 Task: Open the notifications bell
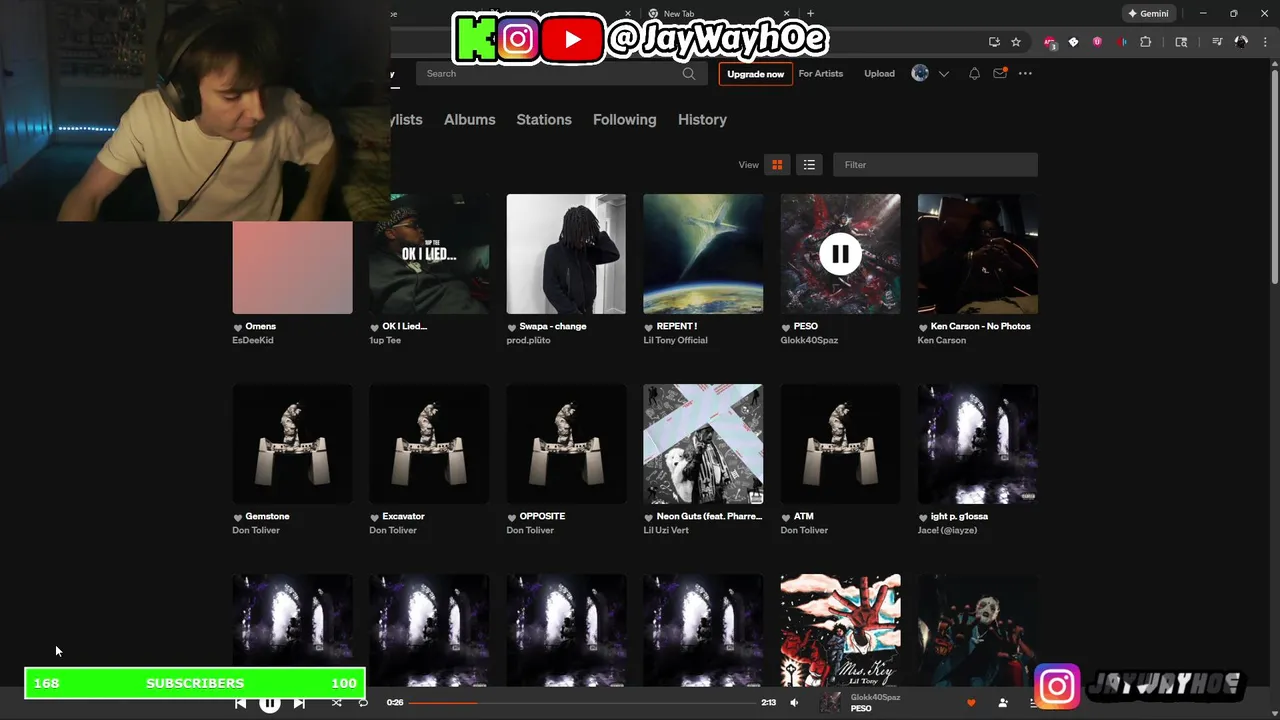tap(974, 74)
